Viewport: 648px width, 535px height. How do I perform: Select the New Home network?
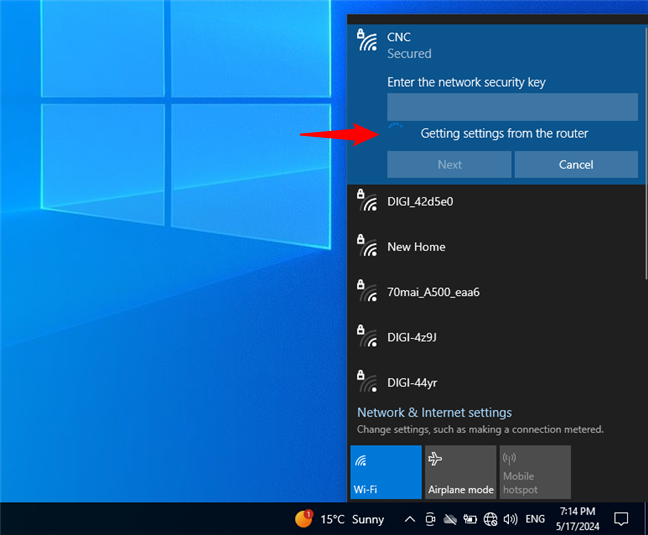[x=496, y=247]
